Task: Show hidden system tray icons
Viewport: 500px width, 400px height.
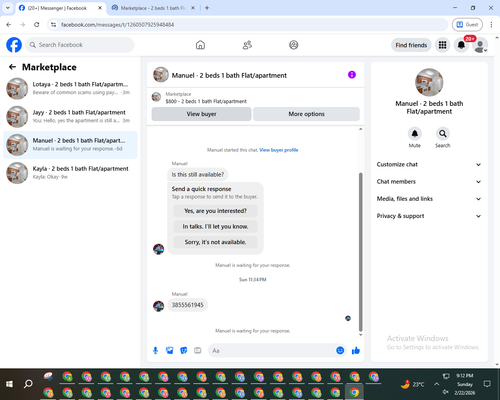Action: 436,384
